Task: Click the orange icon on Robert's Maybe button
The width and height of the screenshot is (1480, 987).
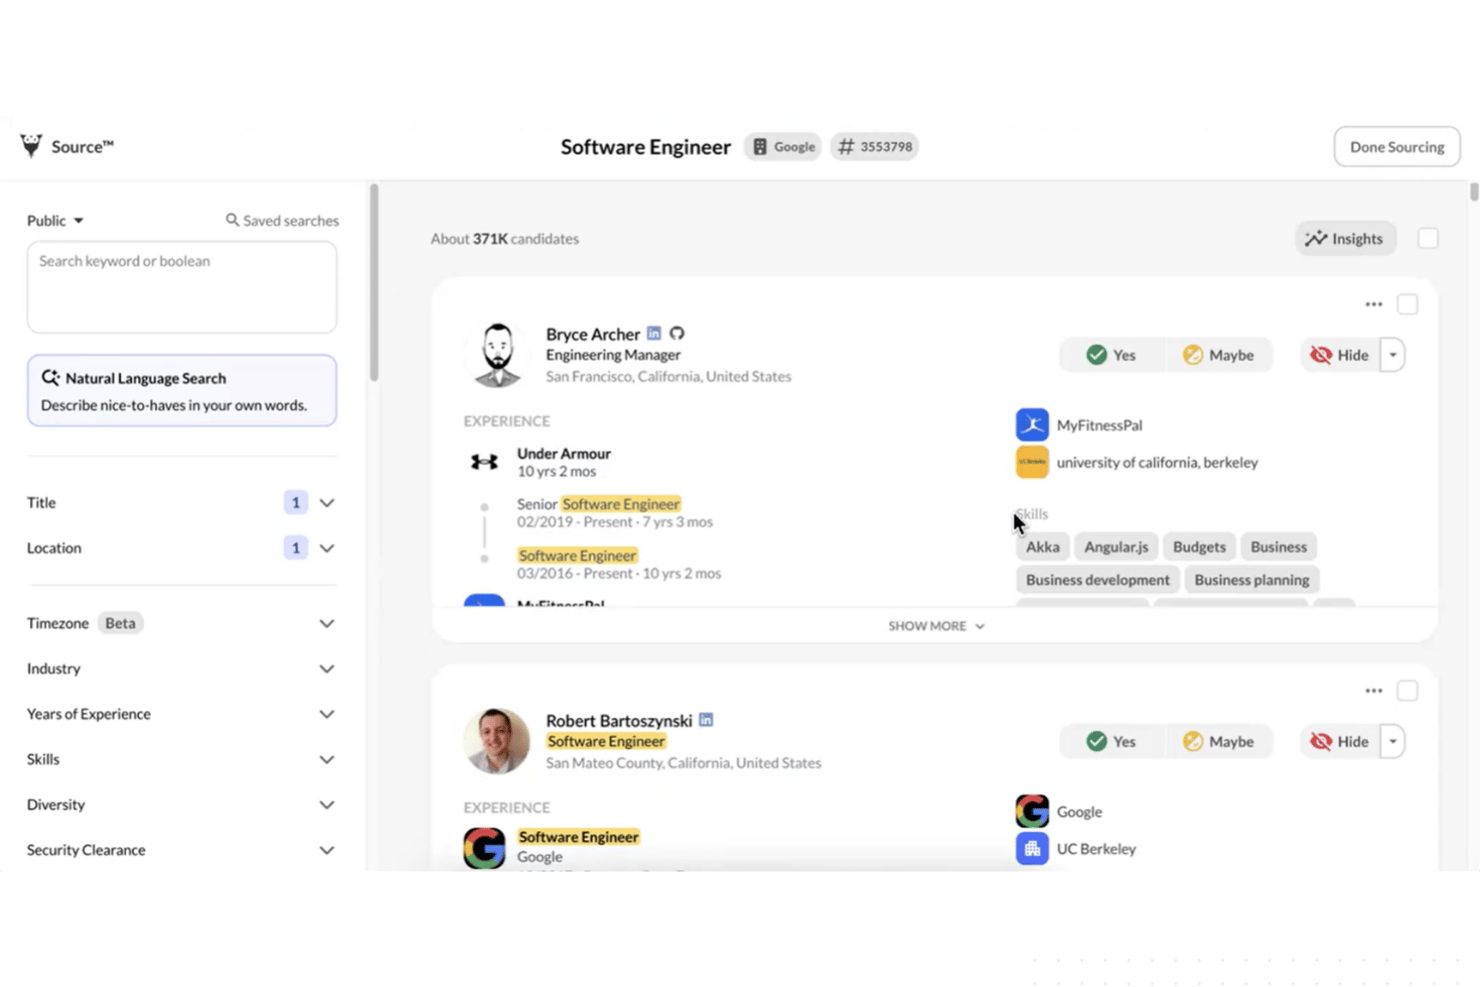Action: [x=1192, y=741]
